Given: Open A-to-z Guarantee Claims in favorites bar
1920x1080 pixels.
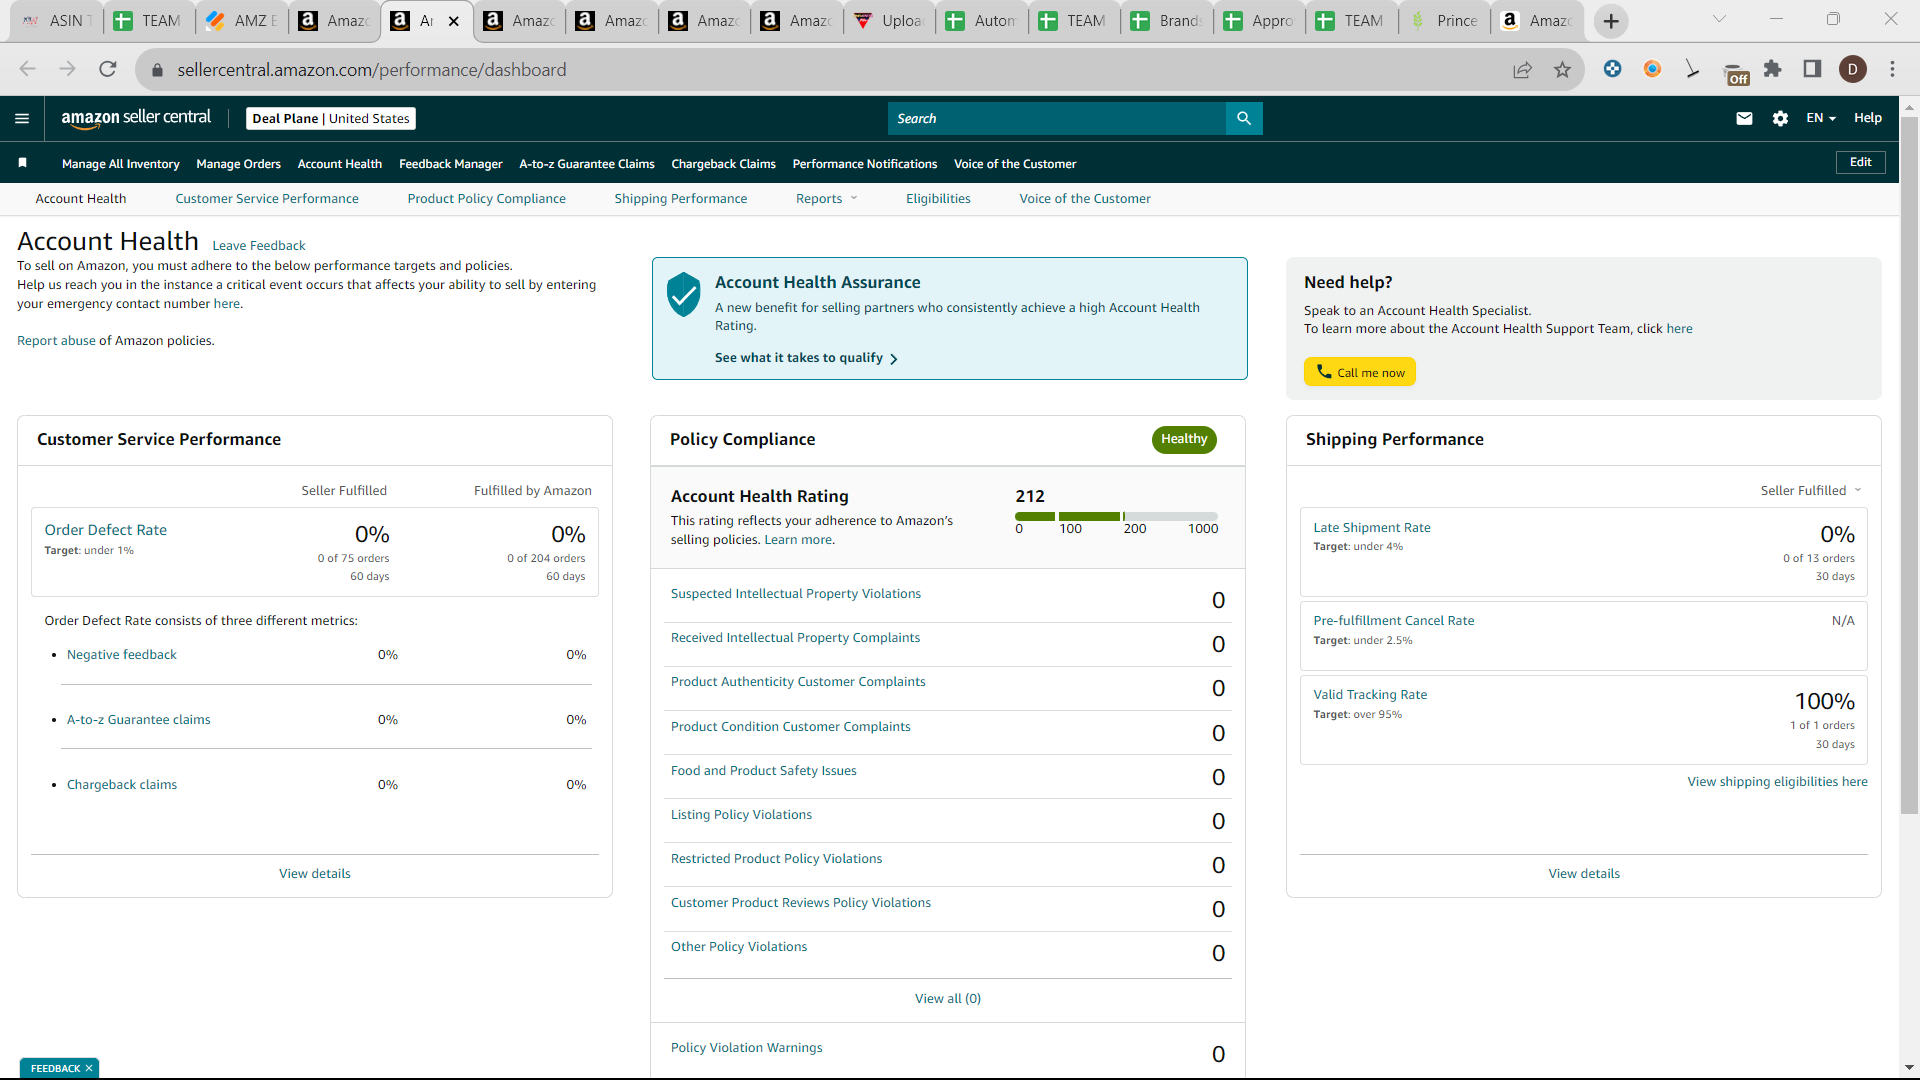Looking at the screenshot, I should coord(587,164).
